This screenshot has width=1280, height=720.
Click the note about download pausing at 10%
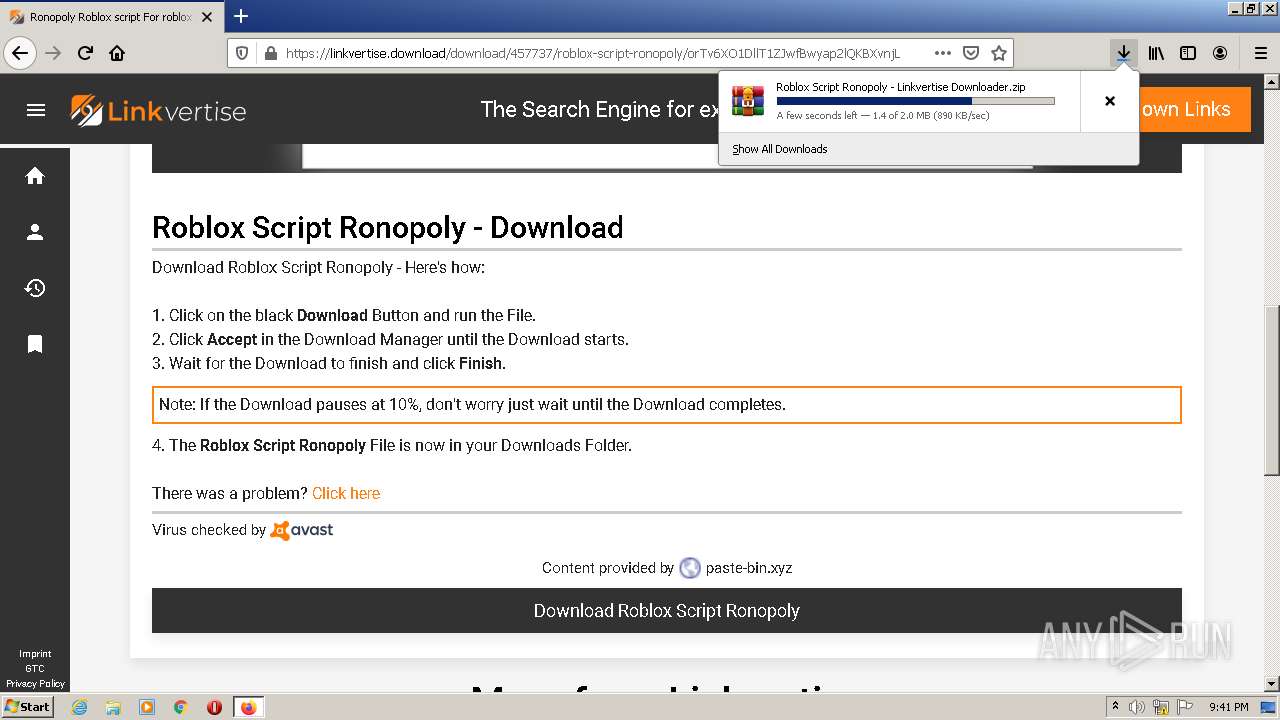click(667, 405)
